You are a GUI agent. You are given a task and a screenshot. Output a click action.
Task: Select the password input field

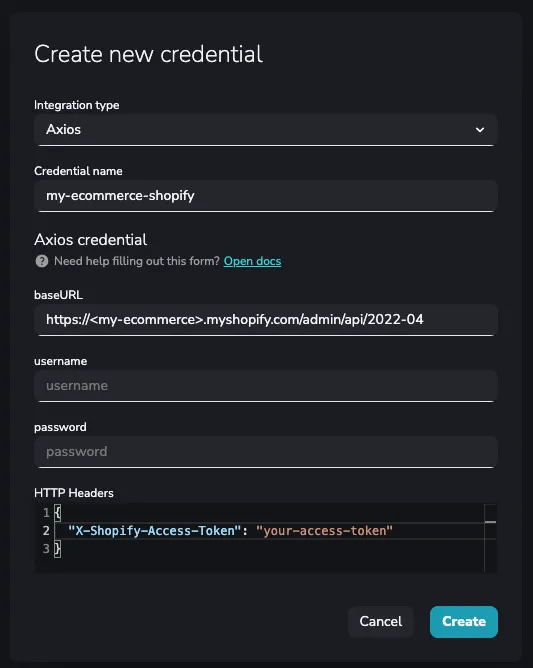pyautogui.click(x=266, y=452)
